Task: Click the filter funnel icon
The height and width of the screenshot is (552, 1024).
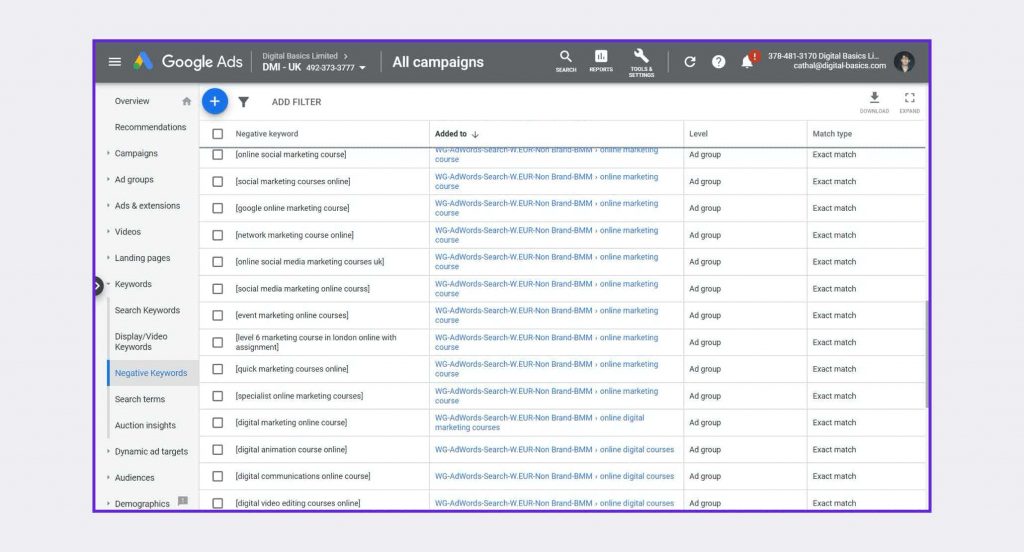Action: coord(244,102)
